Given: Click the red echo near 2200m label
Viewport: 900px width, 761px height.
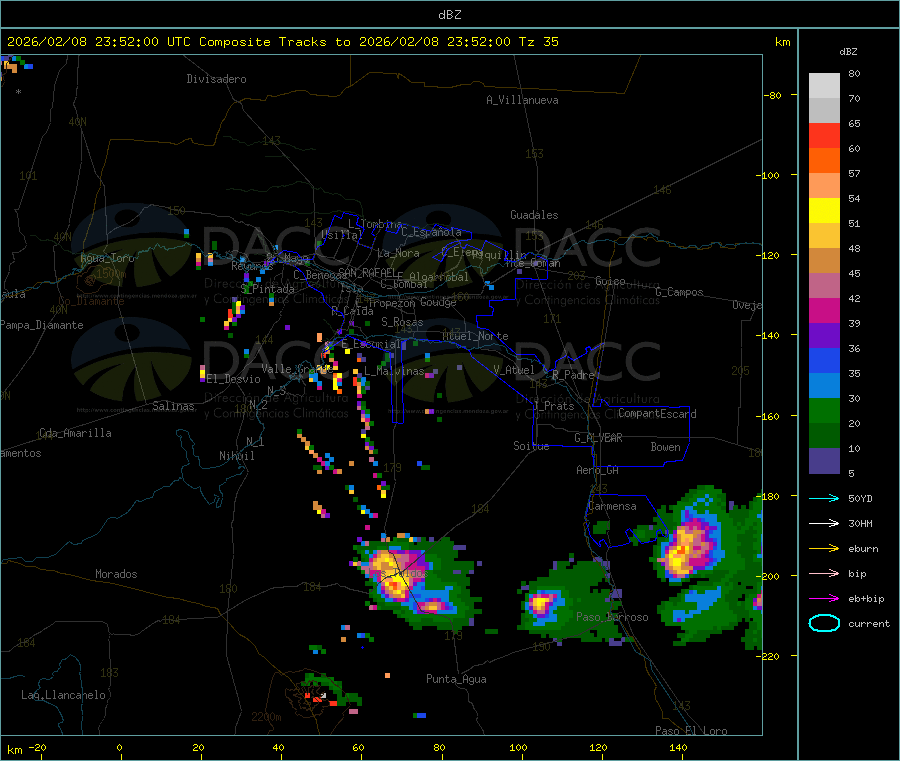Looking at the screenshot, I should (315, 697).
